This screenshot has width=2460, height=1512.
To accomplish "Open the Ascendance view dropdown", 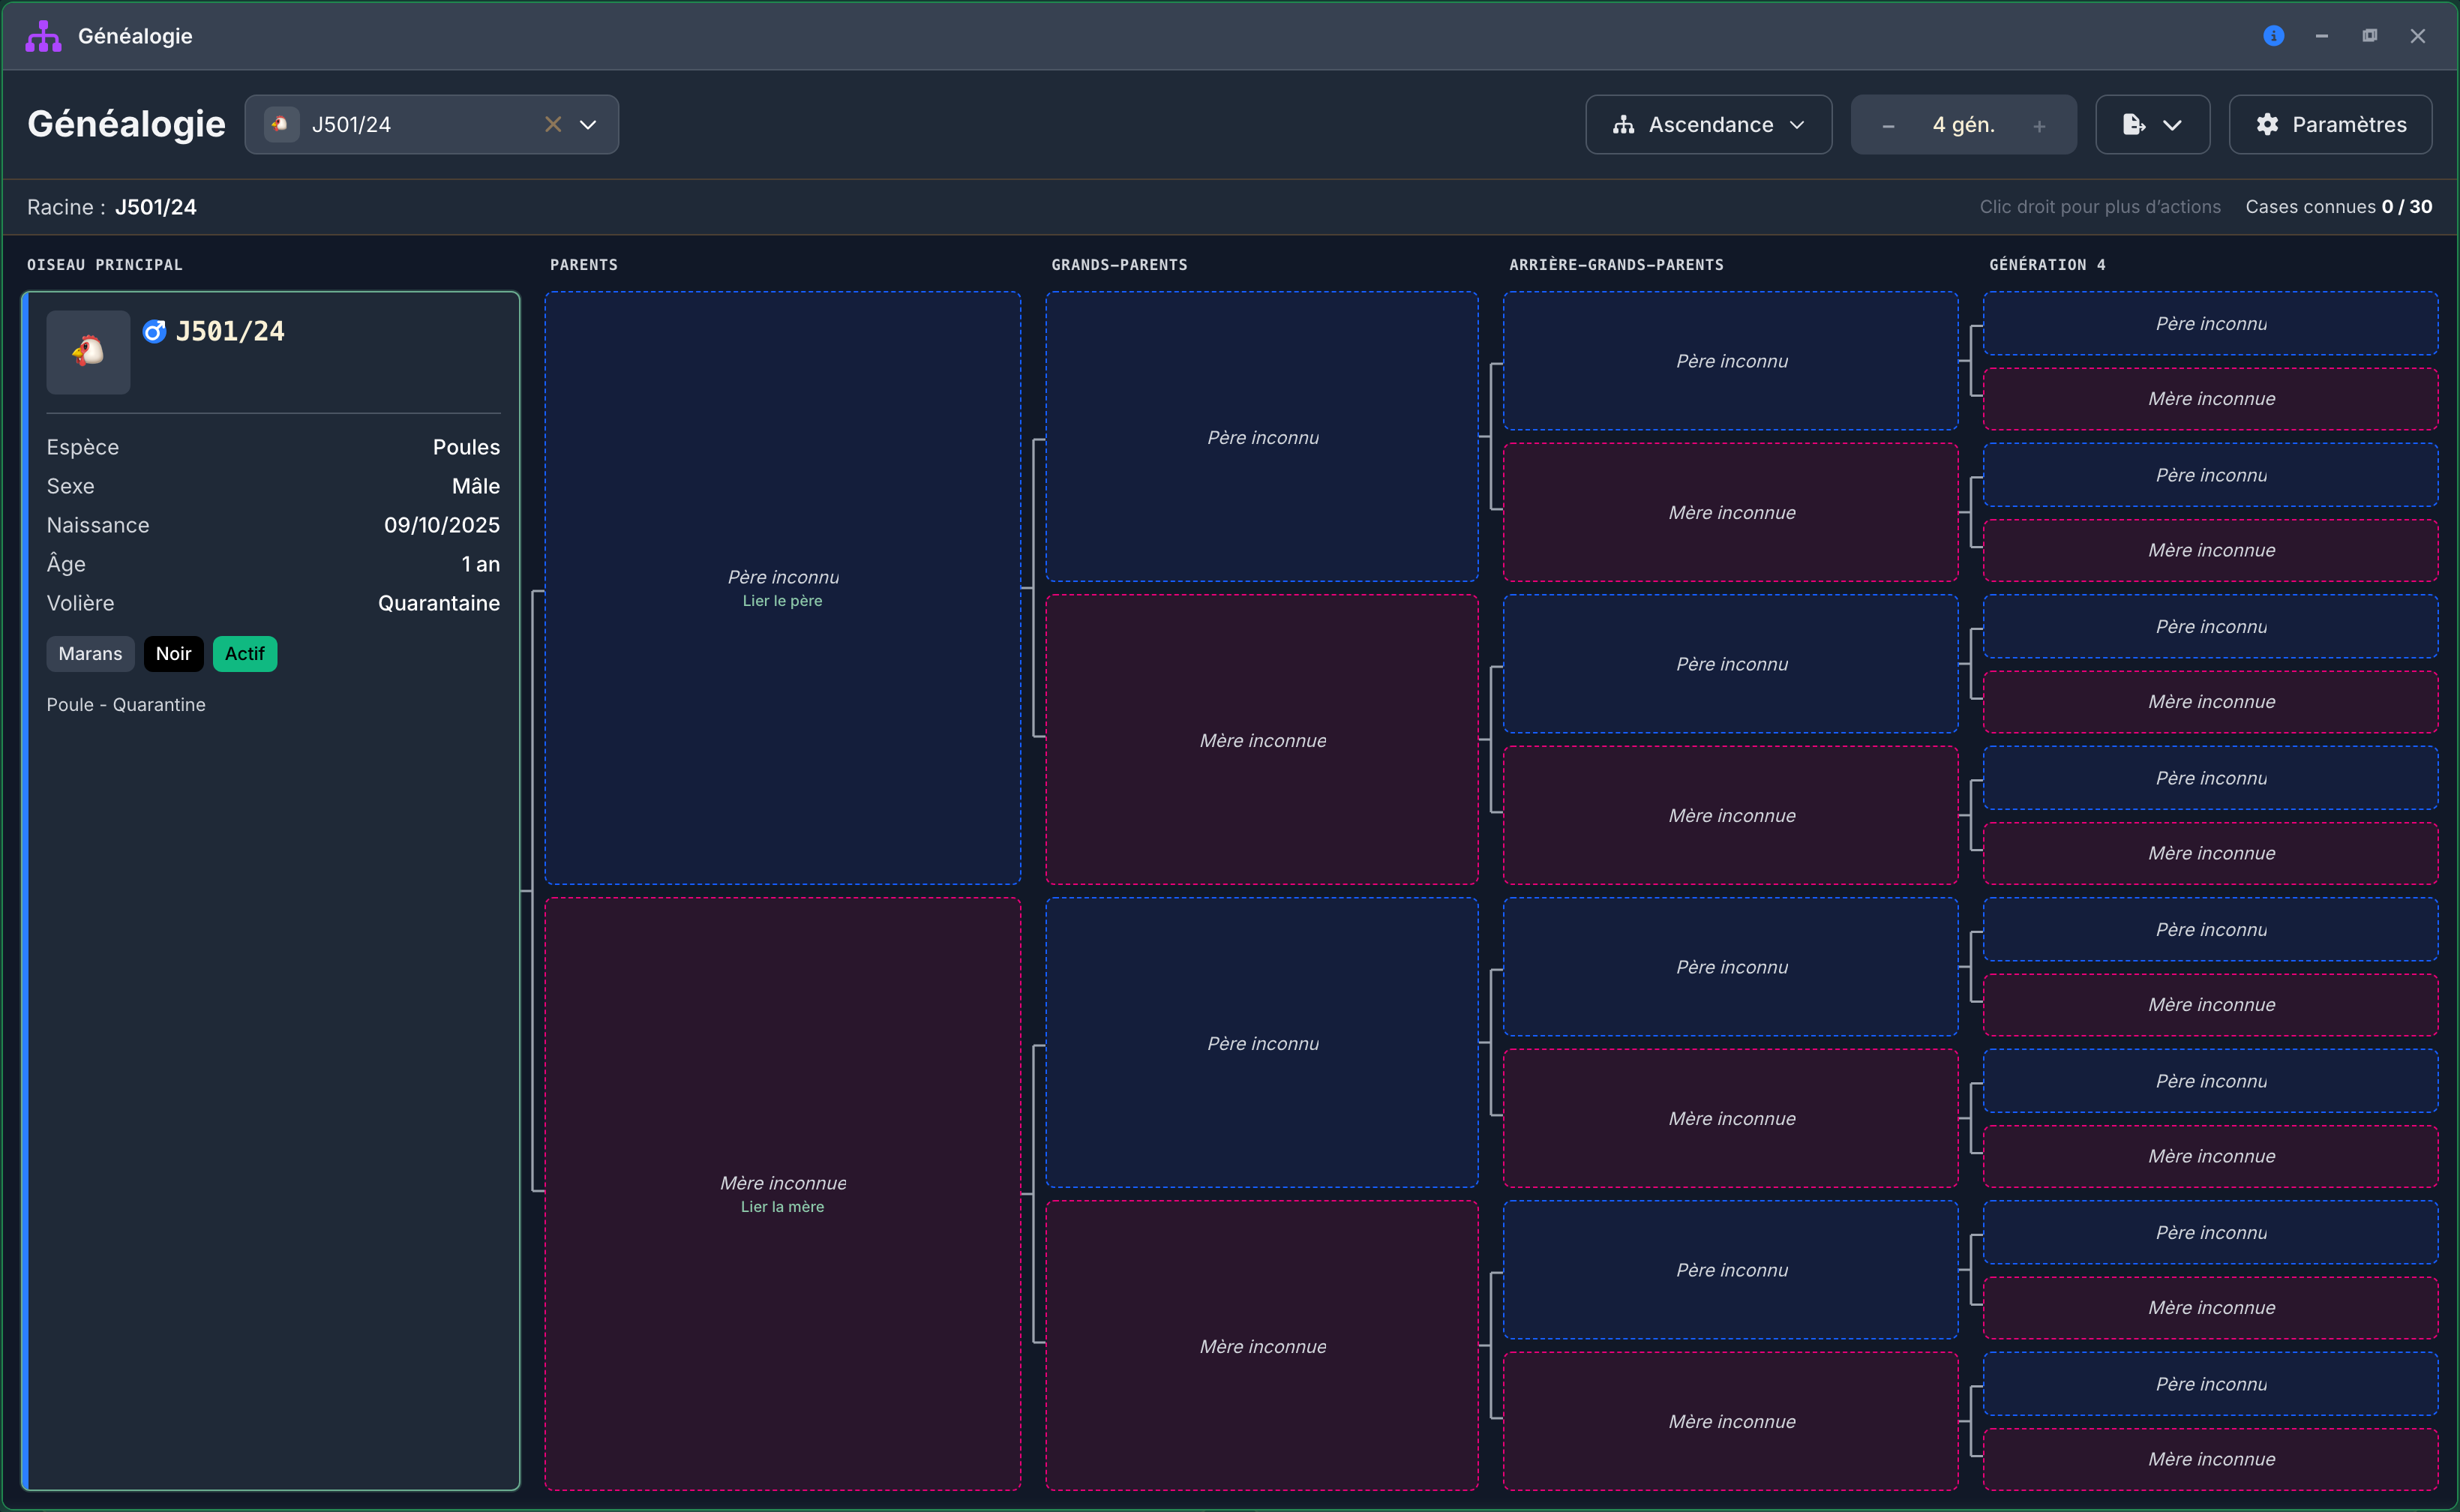I will coord(1709,124).
